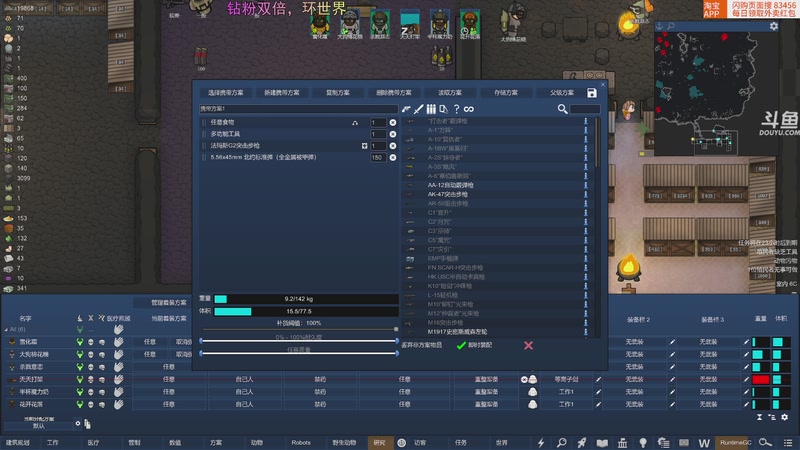Click the 任意质量 quality range slider
The height and width of the screenshot is (450, 800).
pyautogui.click(x=299, y=353)
